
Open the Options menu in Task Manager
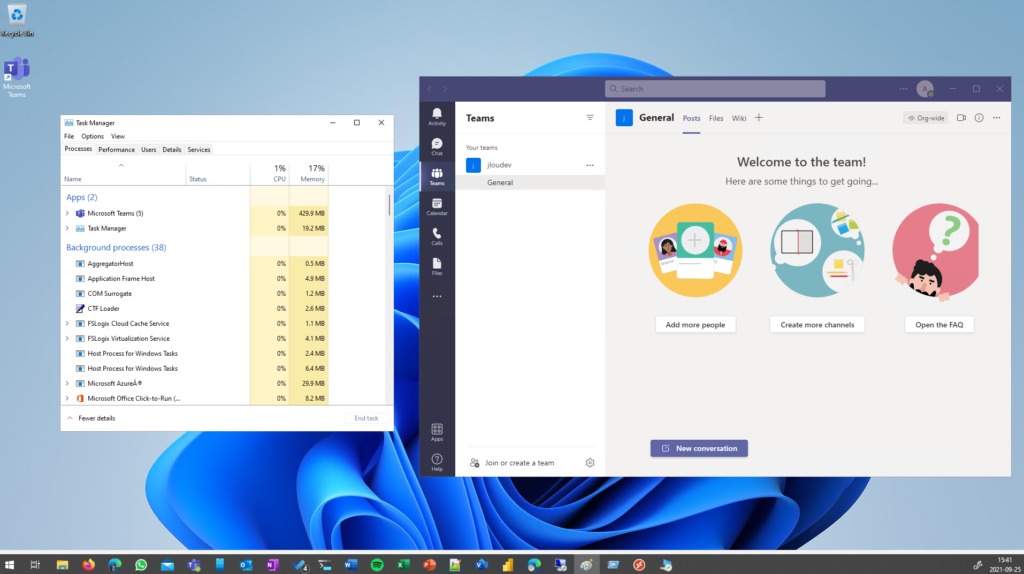click(92, 136)
